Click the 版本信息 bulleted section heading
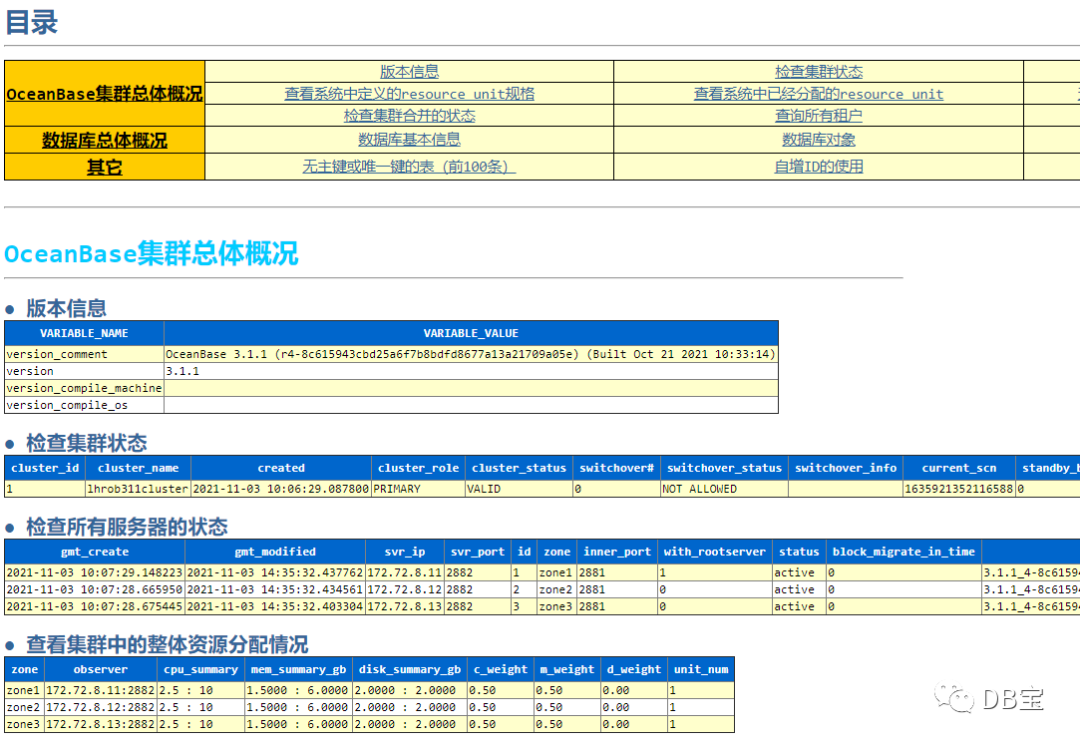 [66, 308]
